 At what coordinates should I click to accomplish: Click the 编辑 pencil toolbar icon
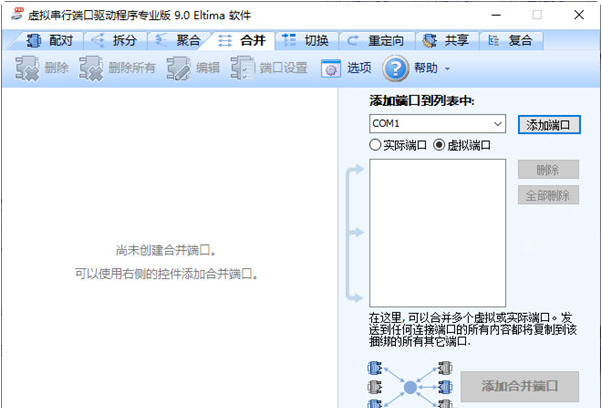pyautogui.click(x=179, y=68)
